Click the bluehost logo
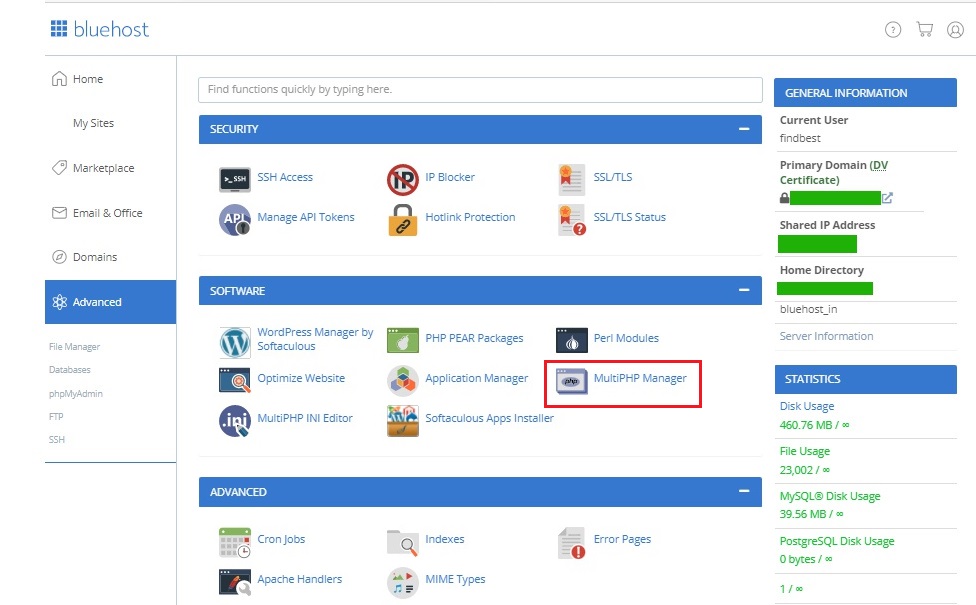The width and height of the screenshot is (976, 605). pos(100,29)
